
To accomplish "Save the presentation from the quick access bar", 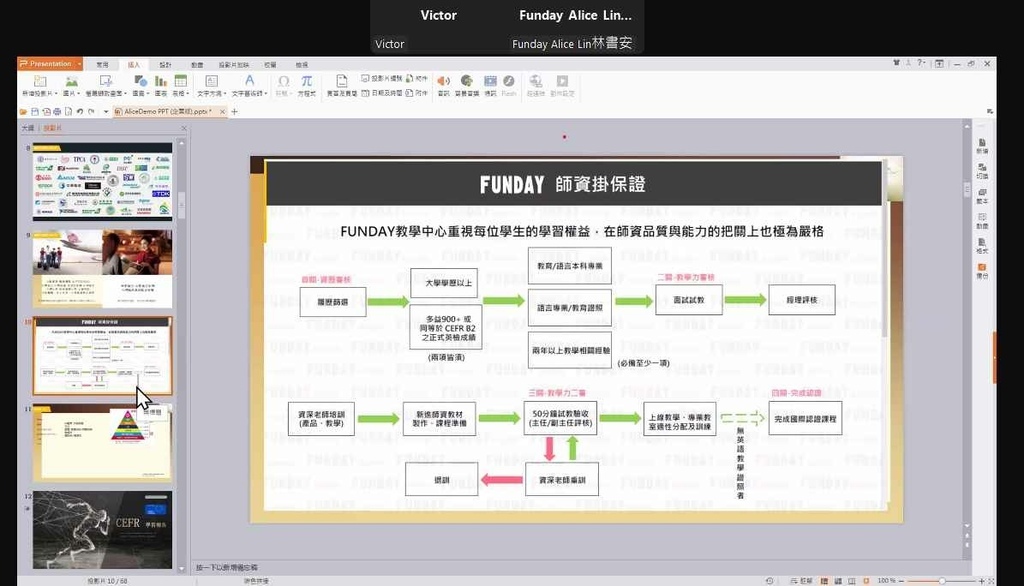I will click(35, 112).
